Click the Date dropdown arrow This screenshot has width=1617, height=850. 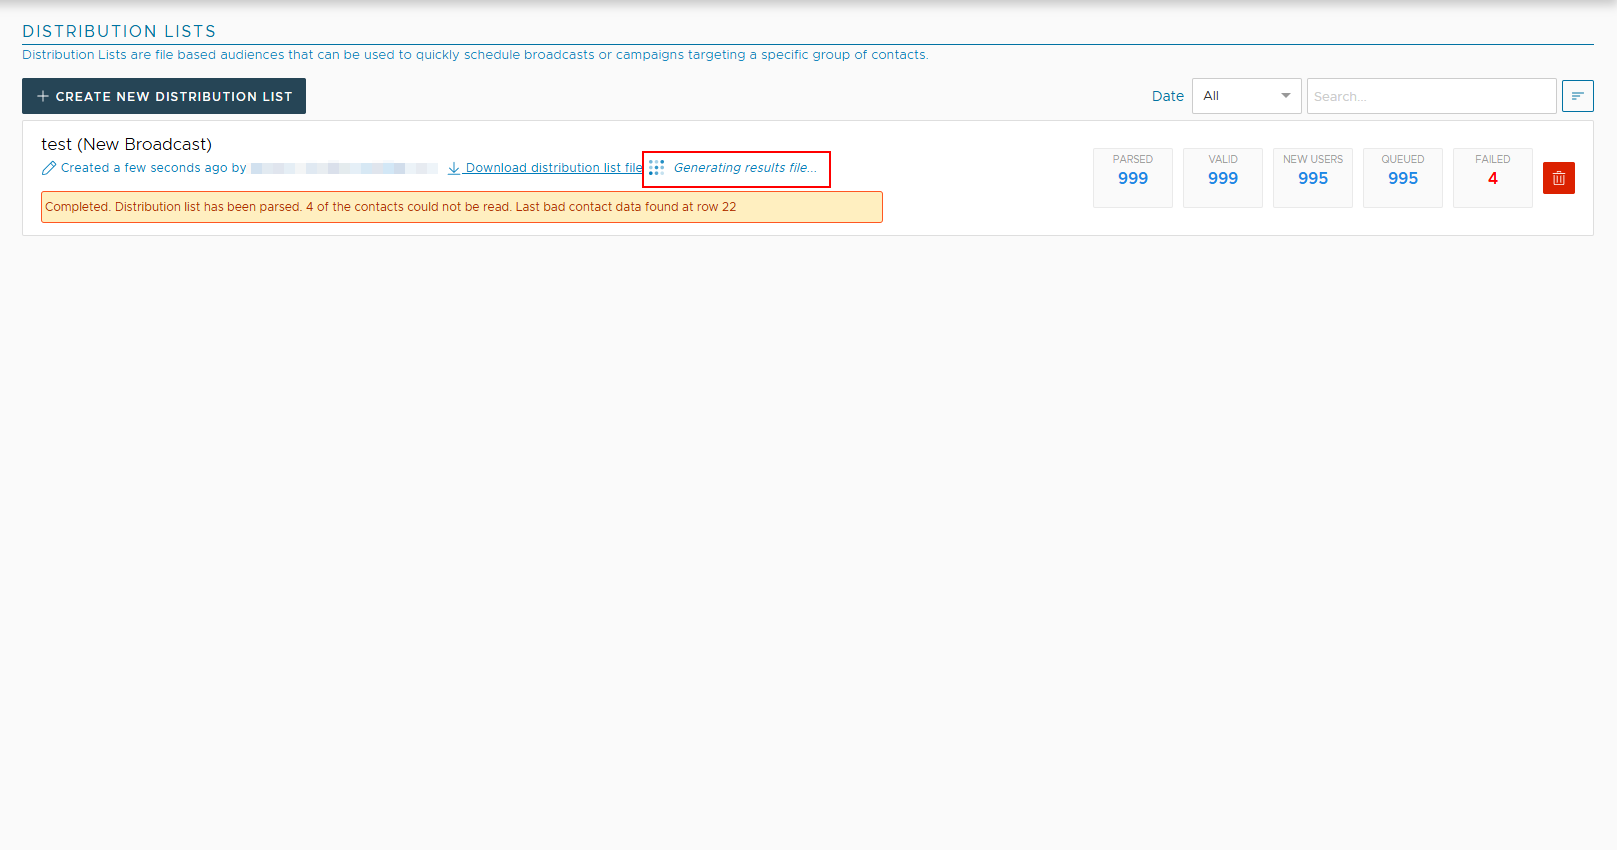(1285, 96)
